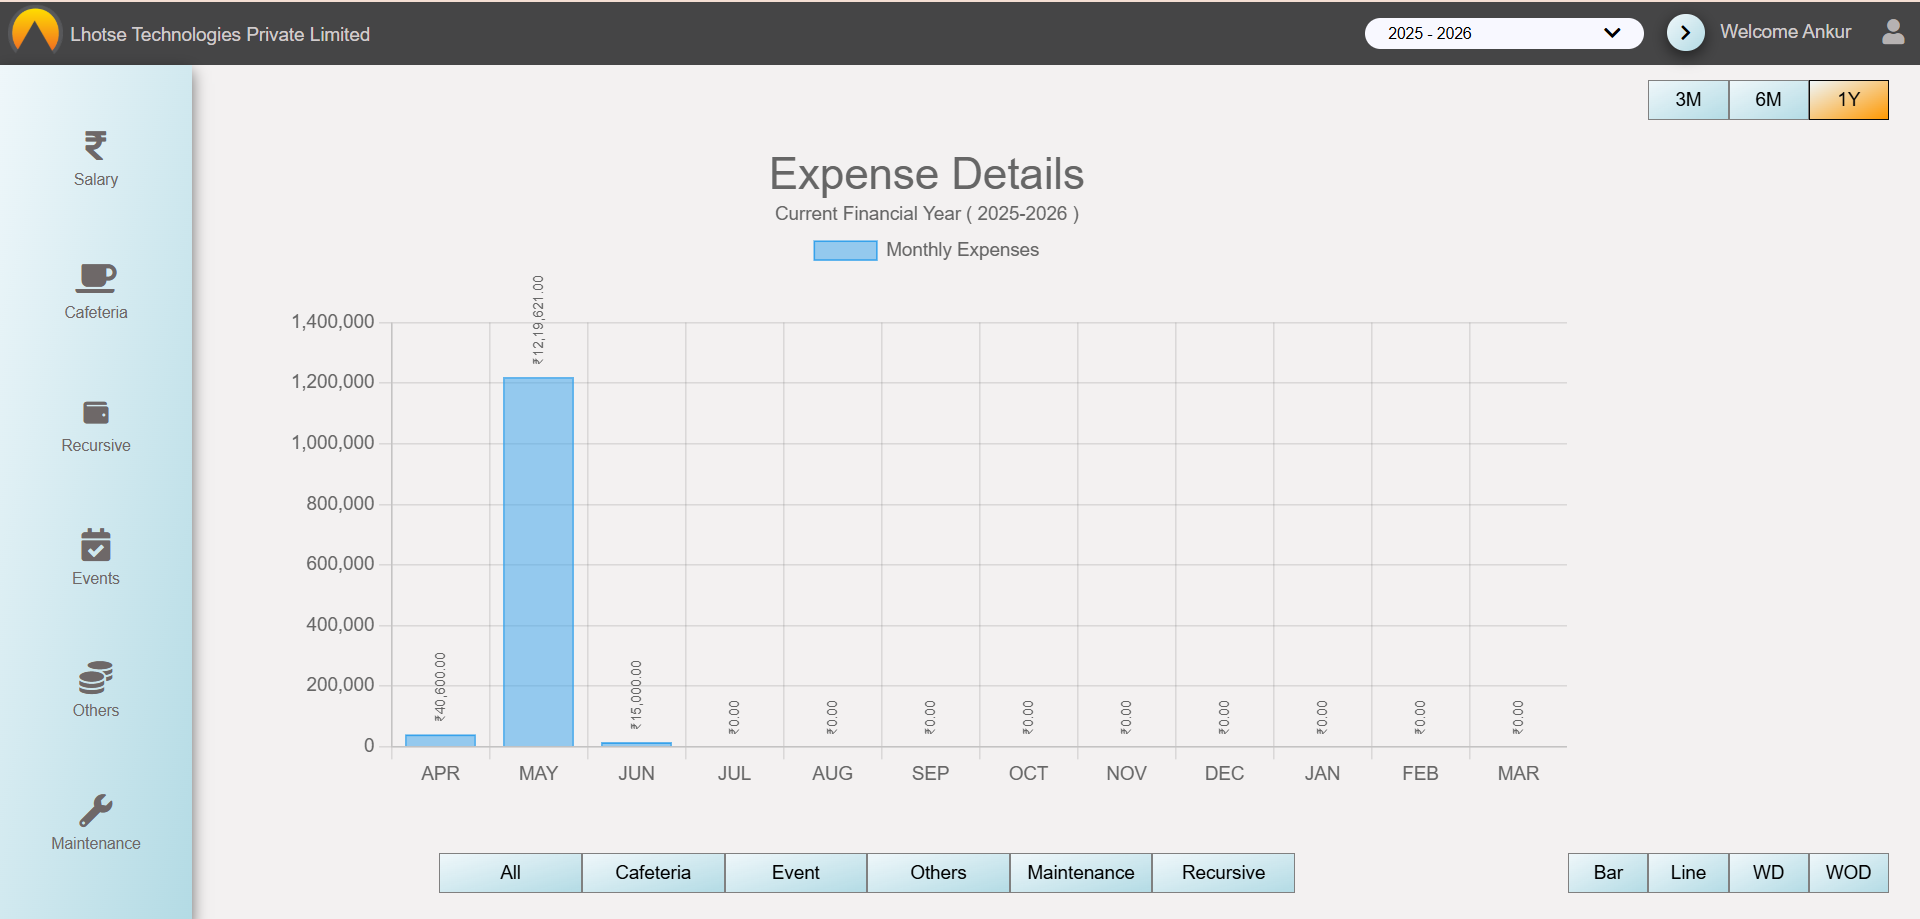Click the APR expense bar
The height and width of the screenshot is (919, 1920).
440,741
